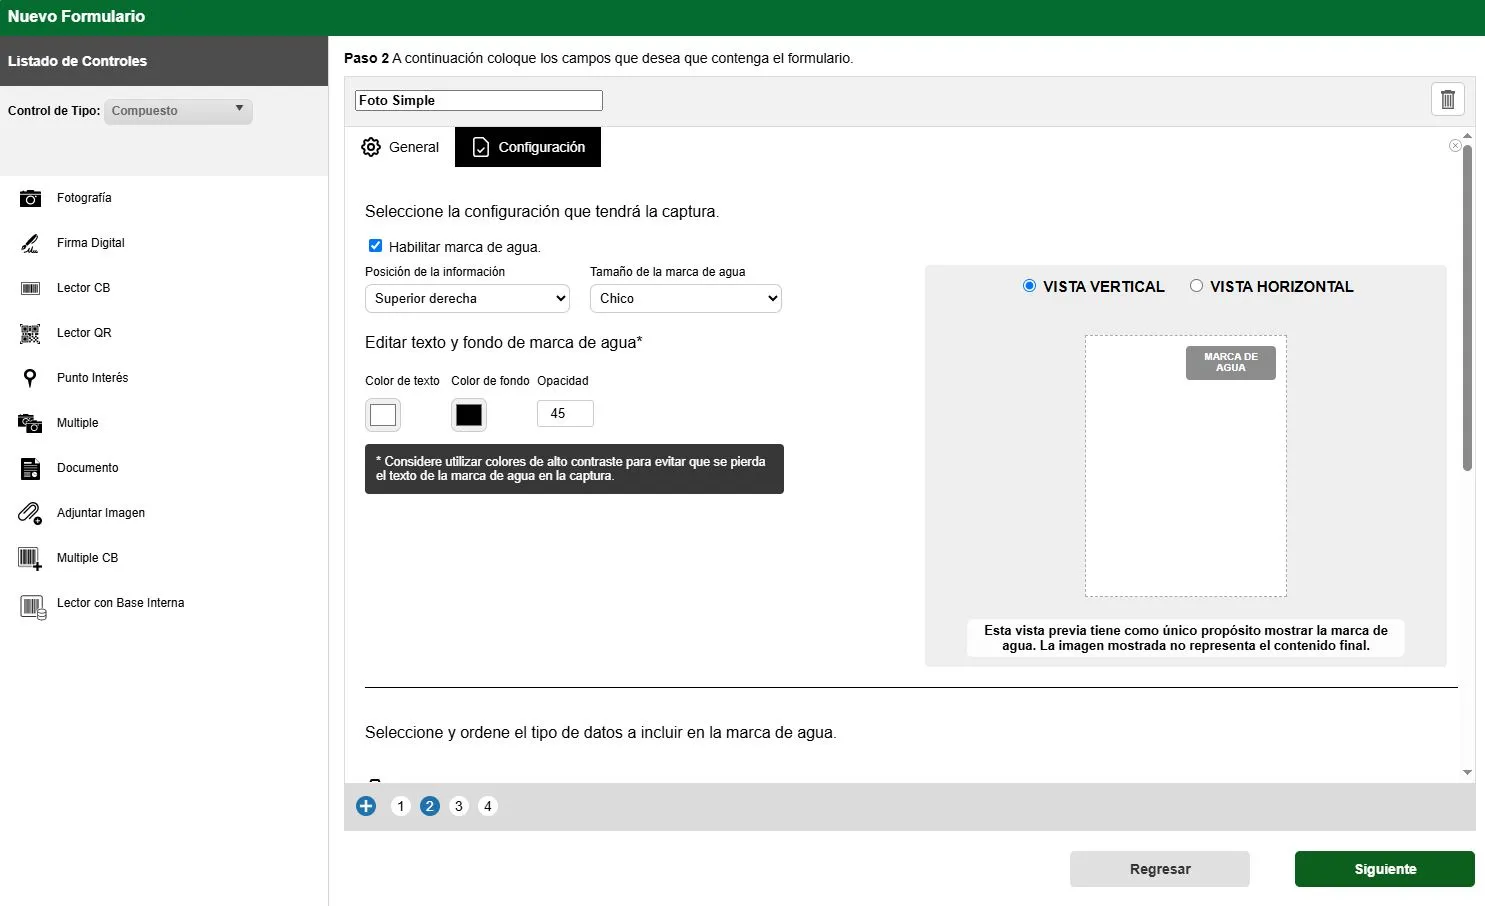Screen dimensions: 1485x906
Task: Open Tamaño de la marca de agua dropdown
Action: click(x=686, y=298)
